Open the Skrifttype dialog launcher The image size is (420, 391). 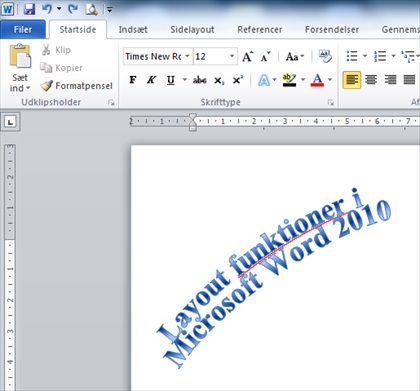coord(331,103)
